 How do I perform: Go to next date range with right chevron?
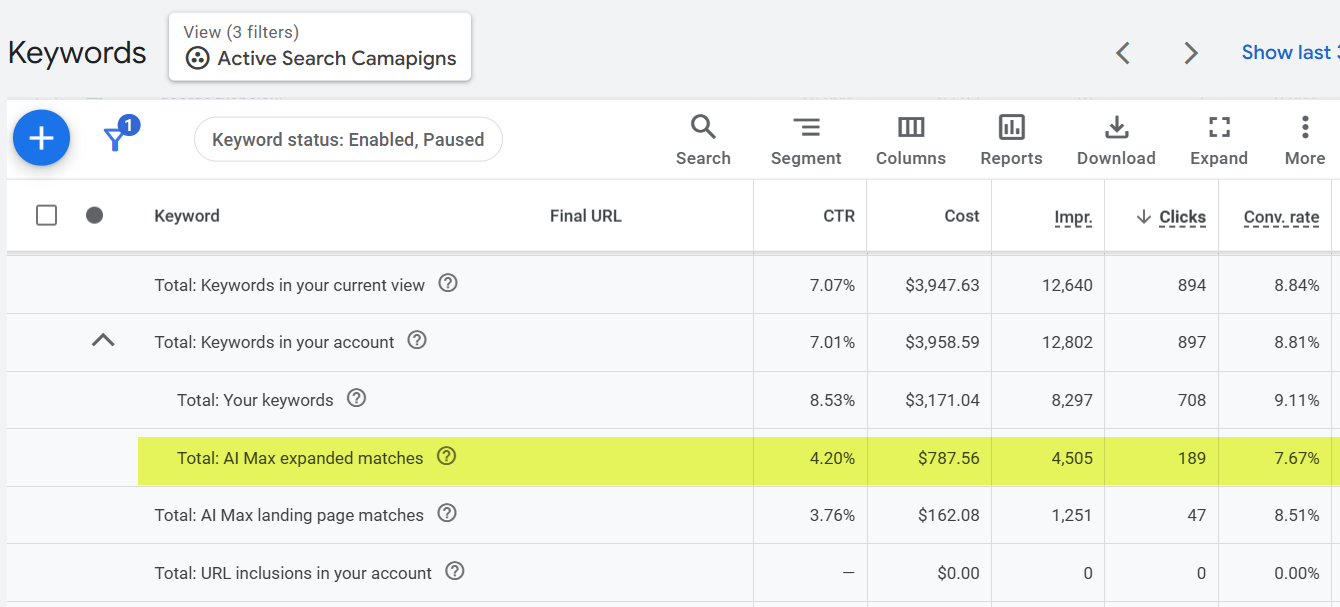(1190, 52)
